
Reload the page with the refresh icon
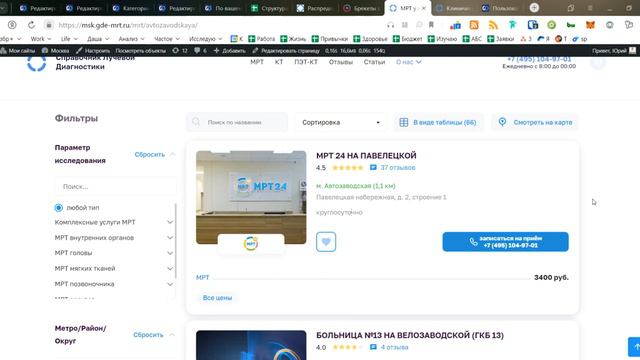pyautogui.click(x=31, y=25)
